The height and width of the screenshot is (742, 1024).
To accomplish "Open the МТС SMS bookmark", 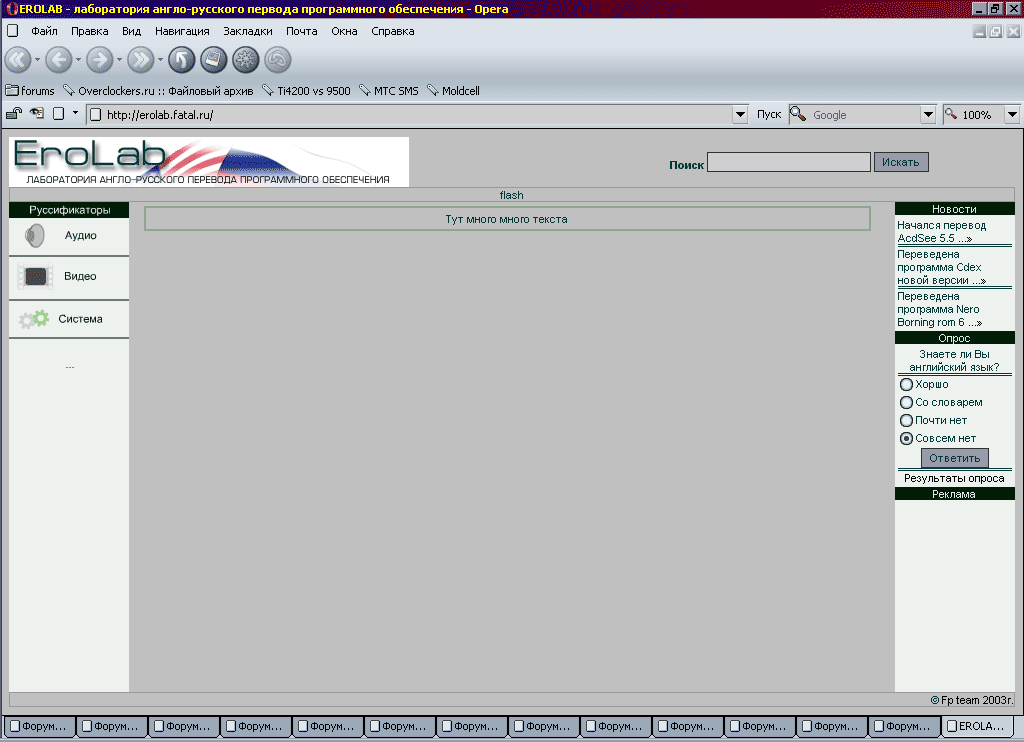I will click(x=389, y=91).
